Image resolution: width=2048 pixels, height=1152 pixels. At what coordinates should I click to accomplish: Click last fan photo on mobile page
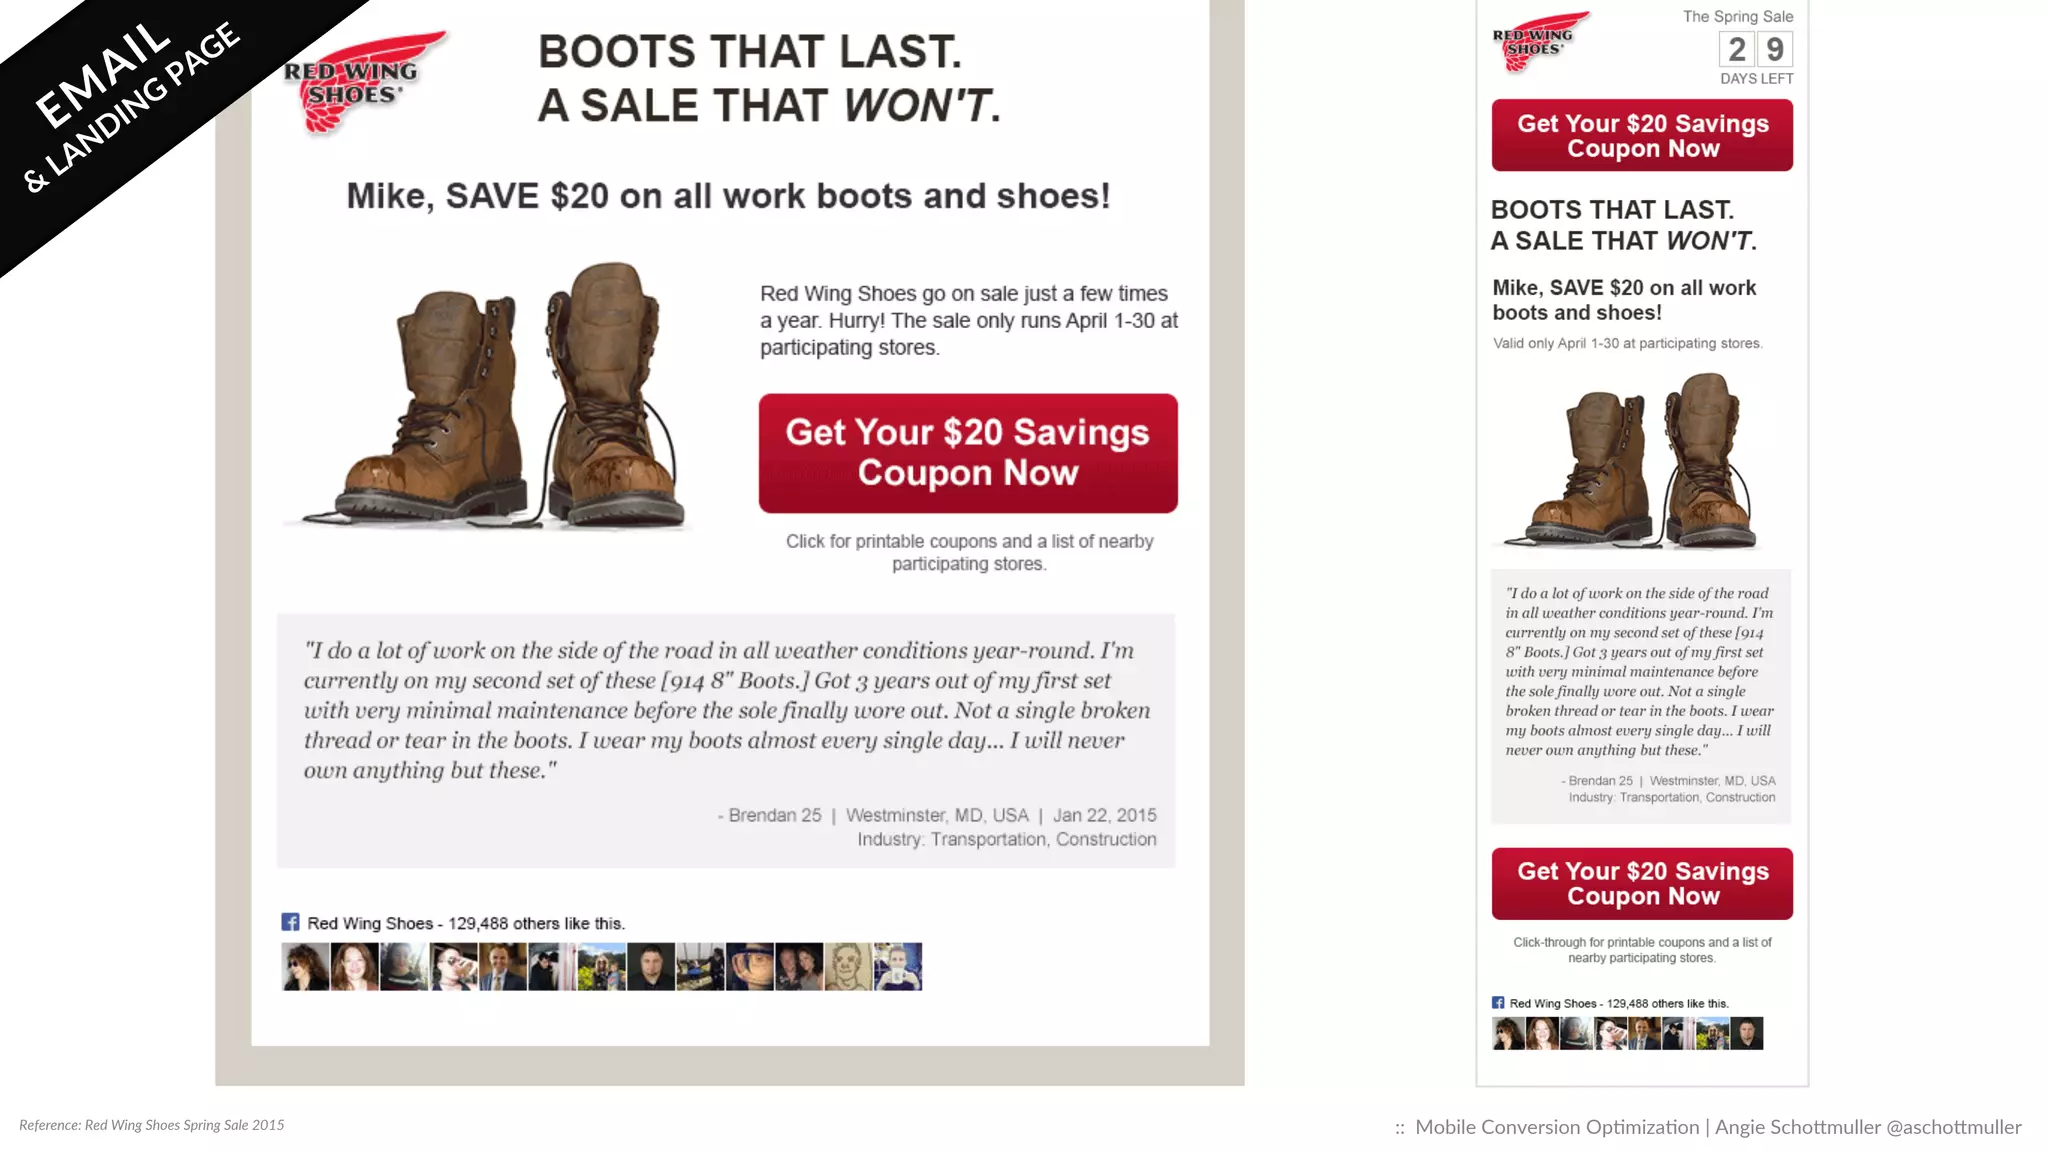(x=1747, y=1033)
